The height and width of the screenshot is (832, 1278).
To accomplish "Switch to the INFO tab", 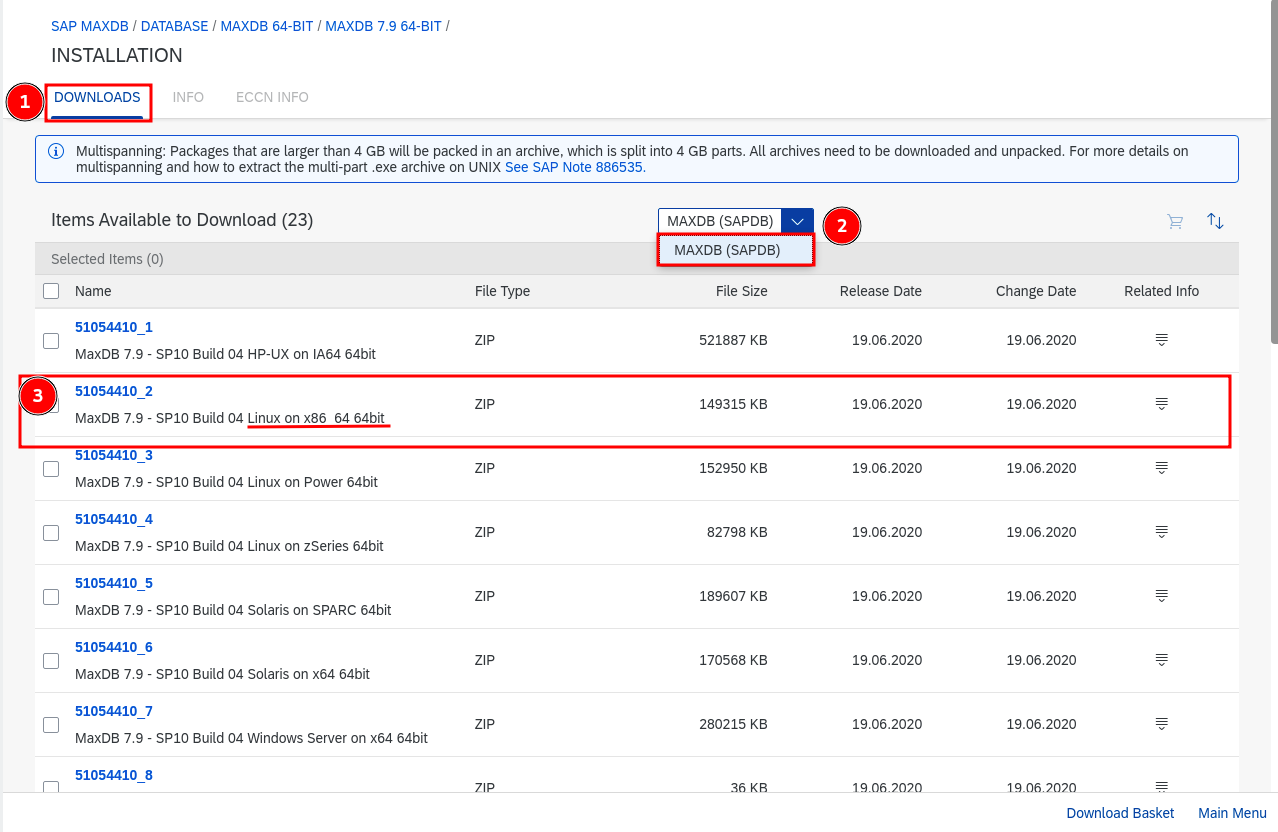I will pyautogui.click(x=188, y=97).
